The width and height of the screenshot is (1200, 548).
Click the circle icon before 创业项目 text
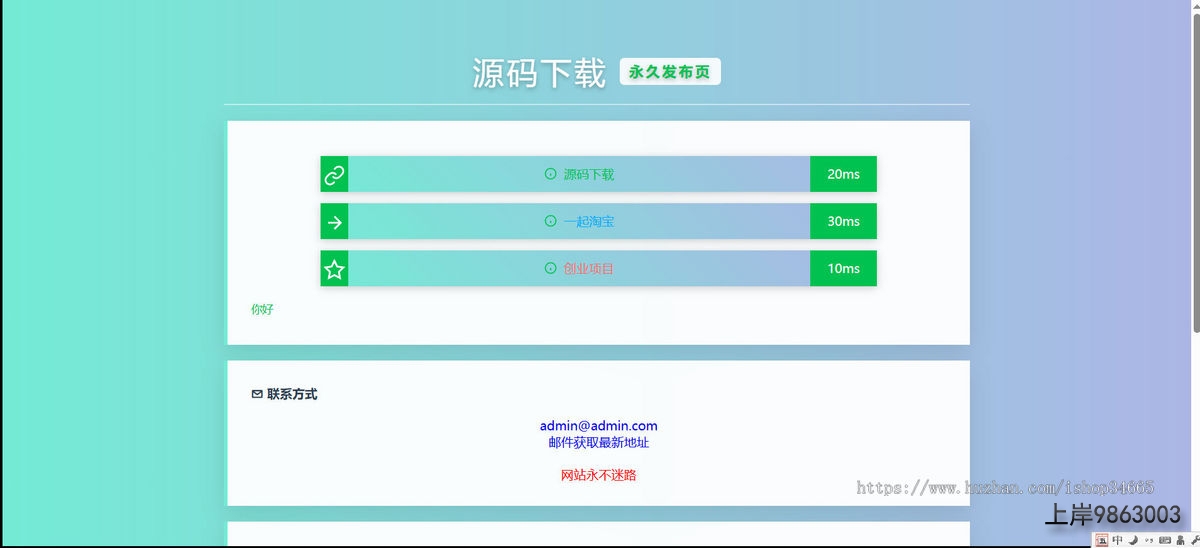coord(550,268)
